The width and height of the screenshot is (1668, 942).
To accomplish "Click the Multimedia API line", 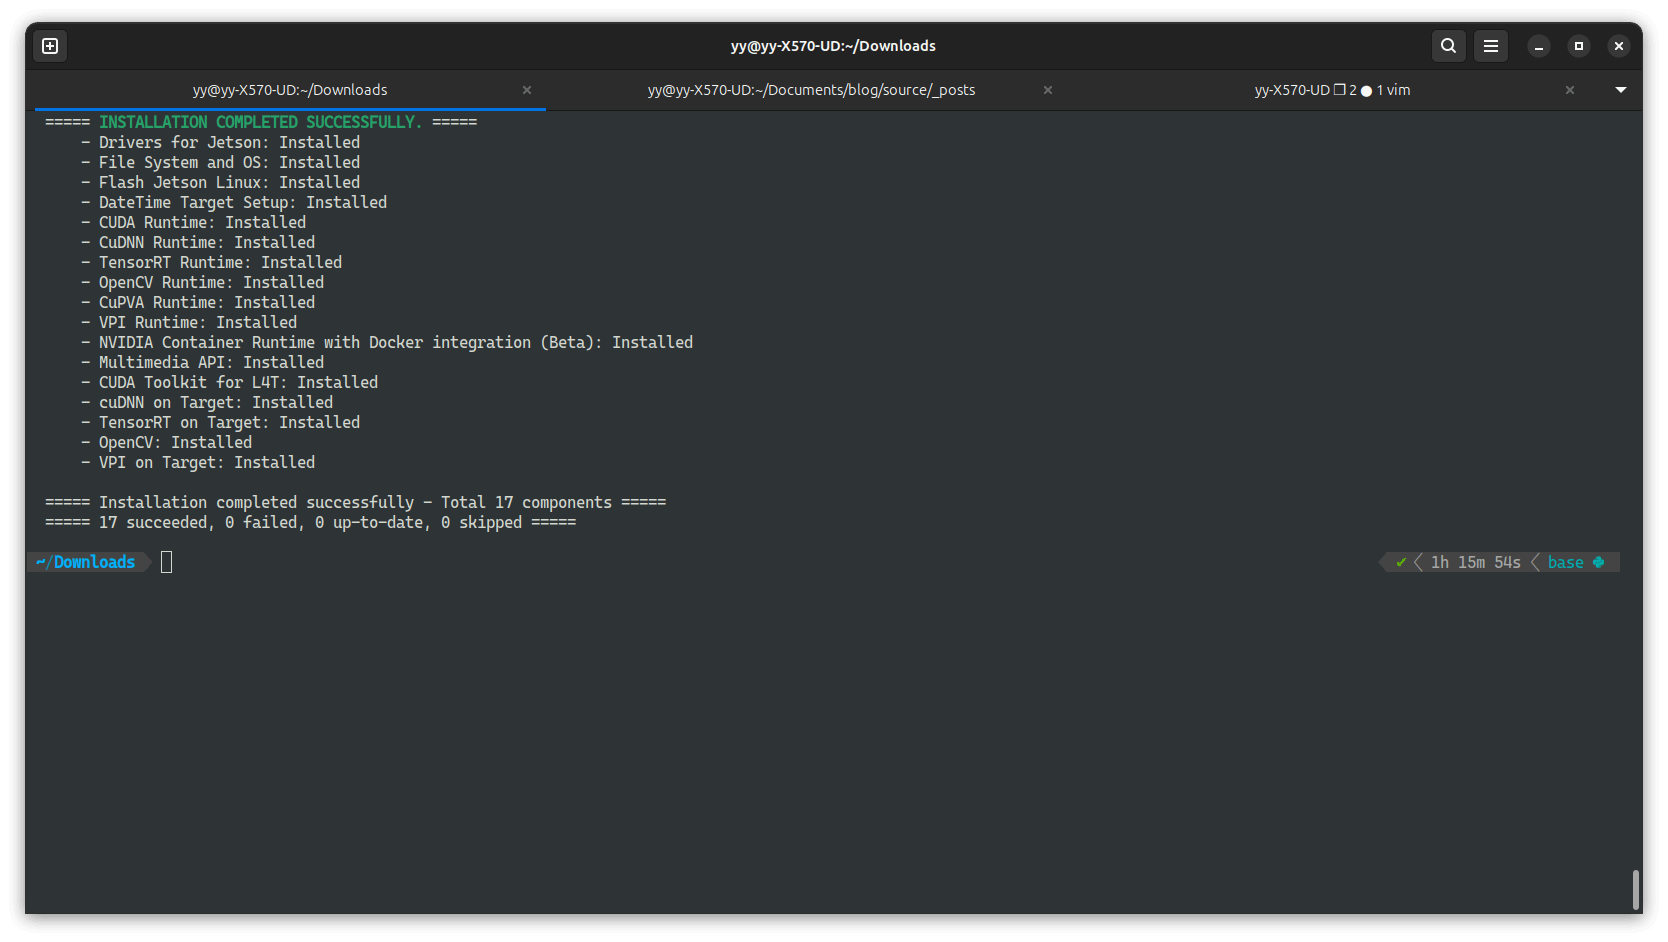I will point(202,362).
